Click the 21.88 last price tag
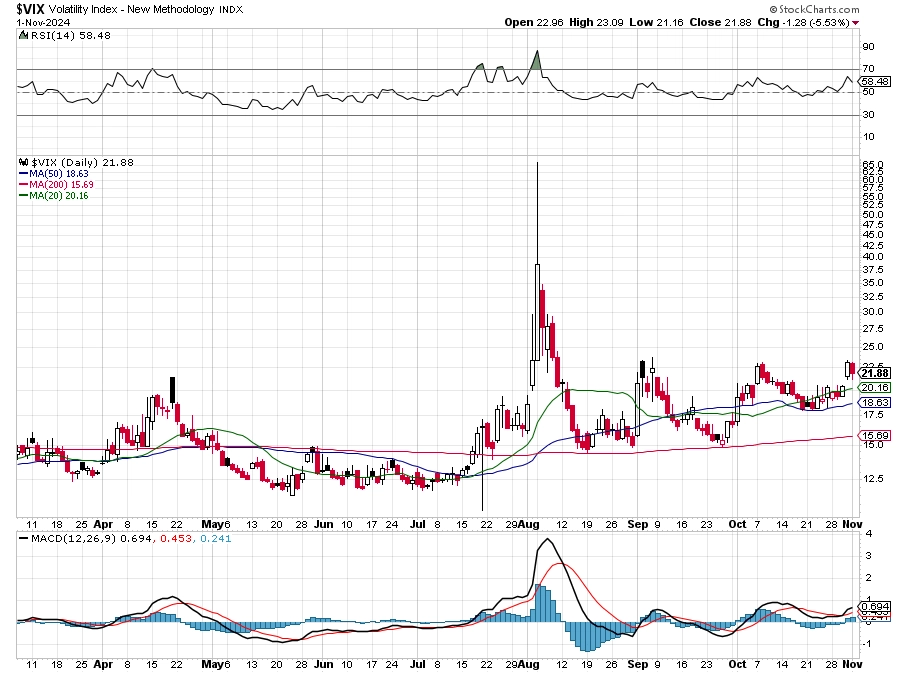Image resolution: width=900 pixels, height=673 pixels. [x=875, y=374]
